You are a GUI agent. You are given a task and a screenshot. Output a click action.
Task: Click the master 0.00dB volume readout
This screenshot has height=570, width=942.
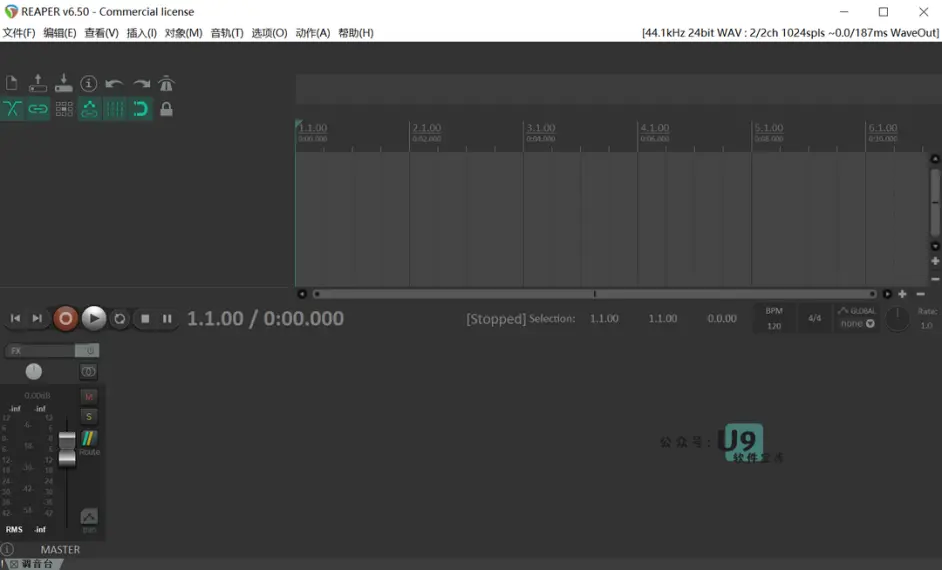37,396
